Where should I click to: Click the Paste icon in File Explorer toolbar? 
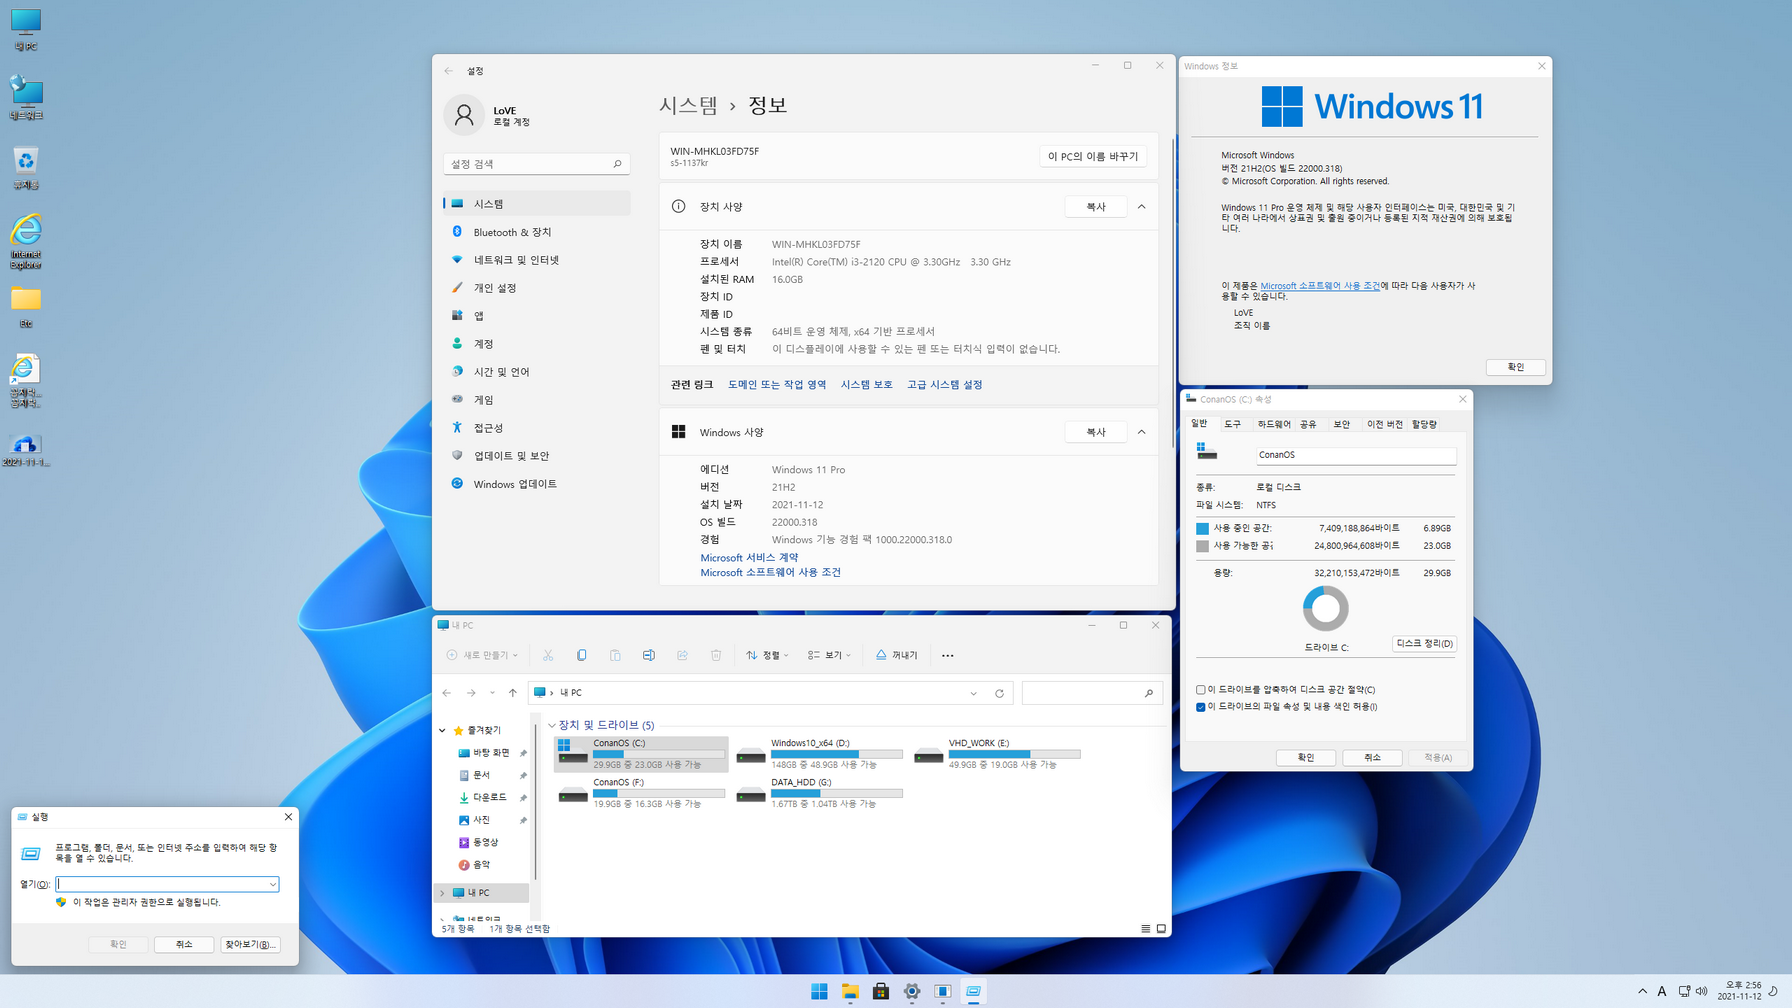[615, 655]
